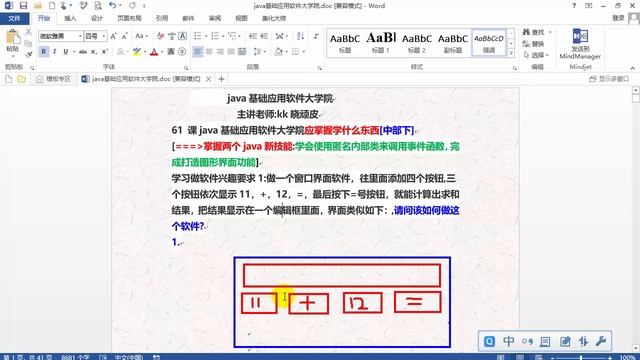The width and height of the screenshot is (640, 360).
Task: Click the 替换 Replace button
Action: tap(533, 44)
